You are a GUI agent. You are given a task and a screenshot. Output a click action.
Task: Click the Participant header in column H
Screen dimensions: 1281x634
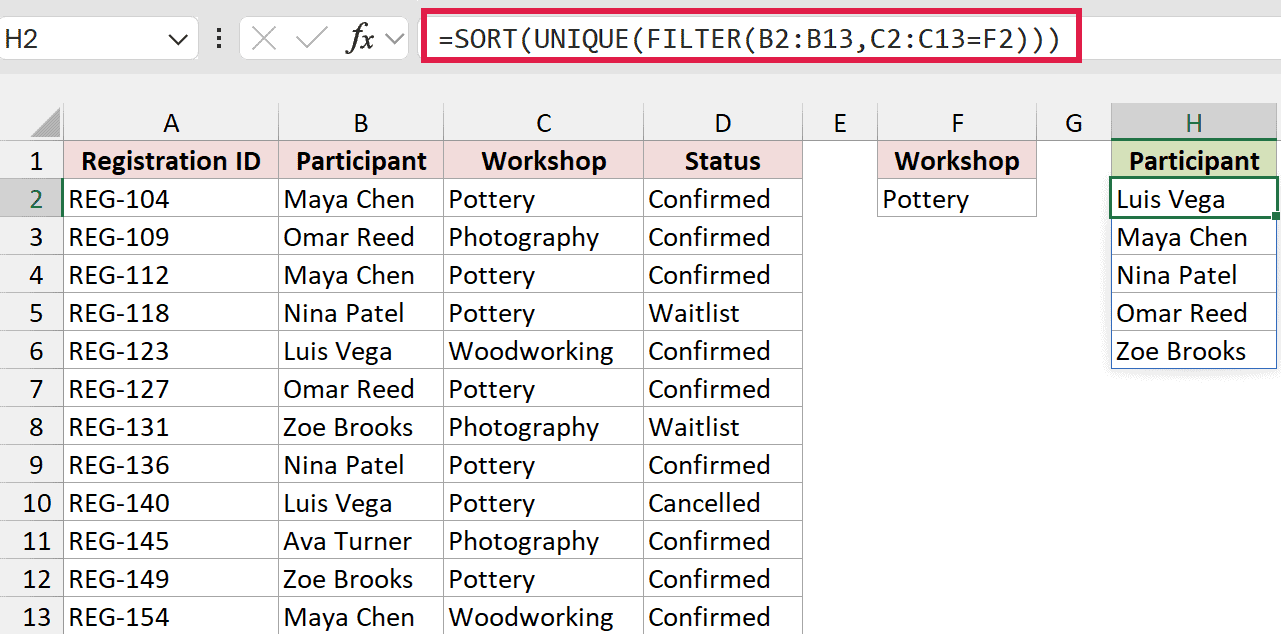(x=1194, y=161)
